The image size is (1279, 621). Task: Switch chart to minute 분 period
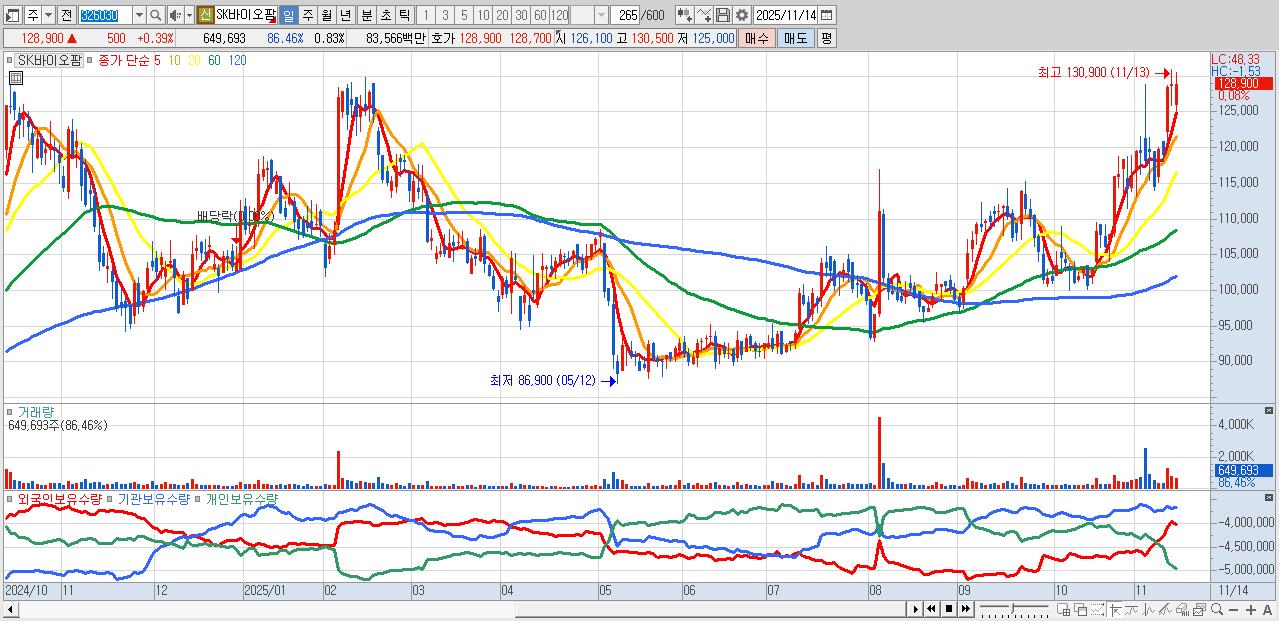click(366, 15)
